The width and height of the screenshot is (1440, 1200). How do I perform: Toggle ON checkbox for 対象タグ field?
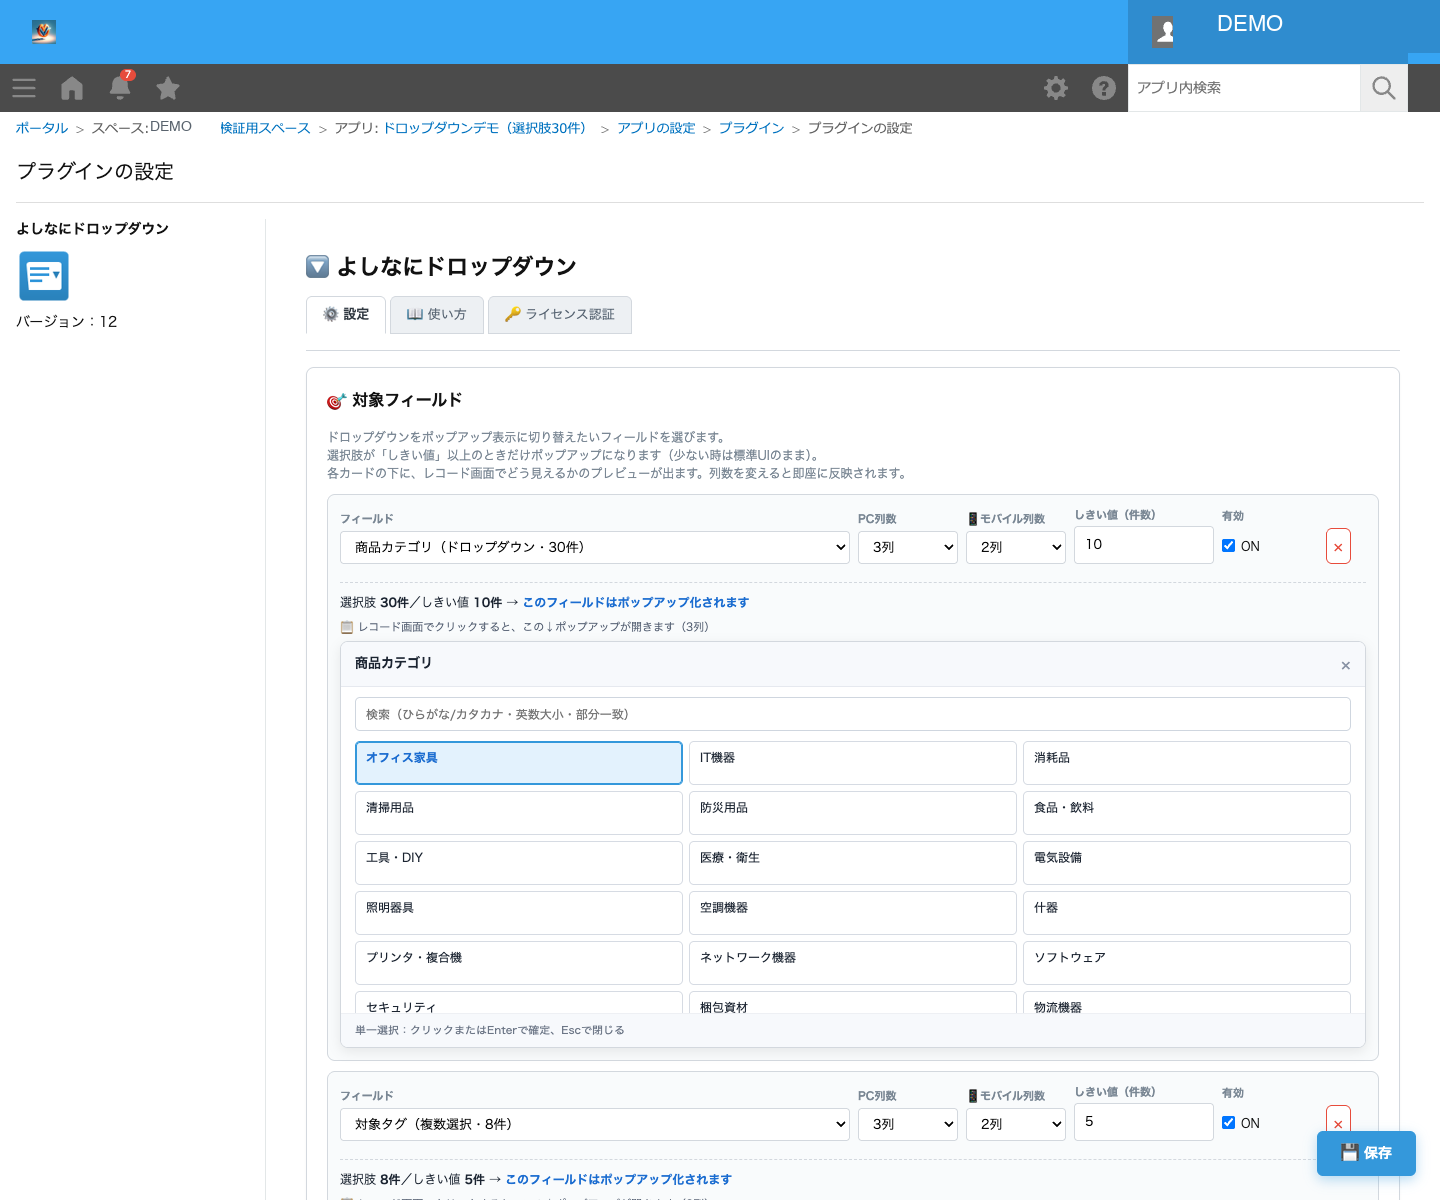1228,1123
